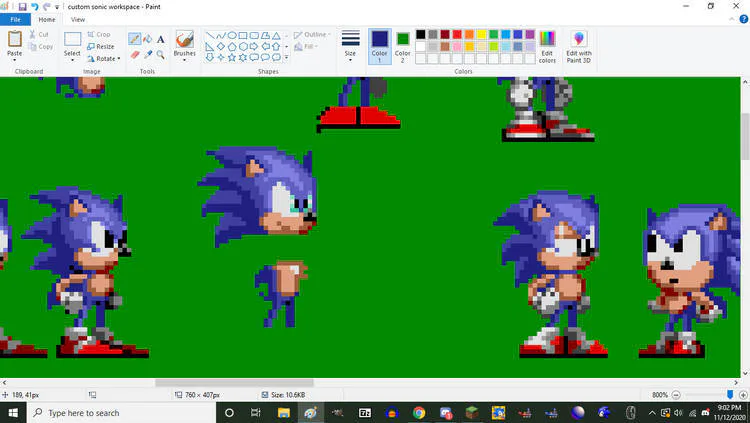Image resolution: width=750 pixels, height=423 pixels.
Task: Show hidden system tray icons
Action: 652,412
